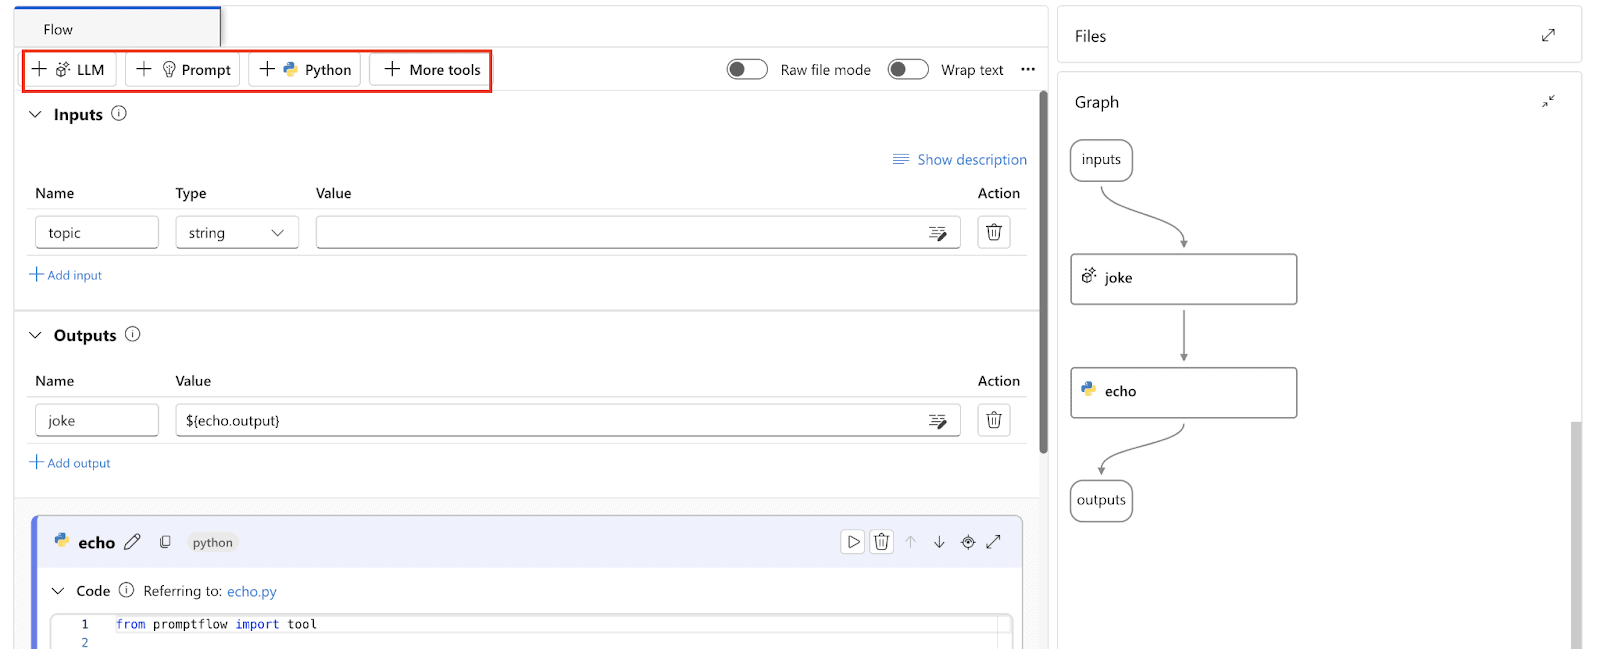
Task: Copy the echo node name
Action: pyautogui.click(x=165, y=542)
